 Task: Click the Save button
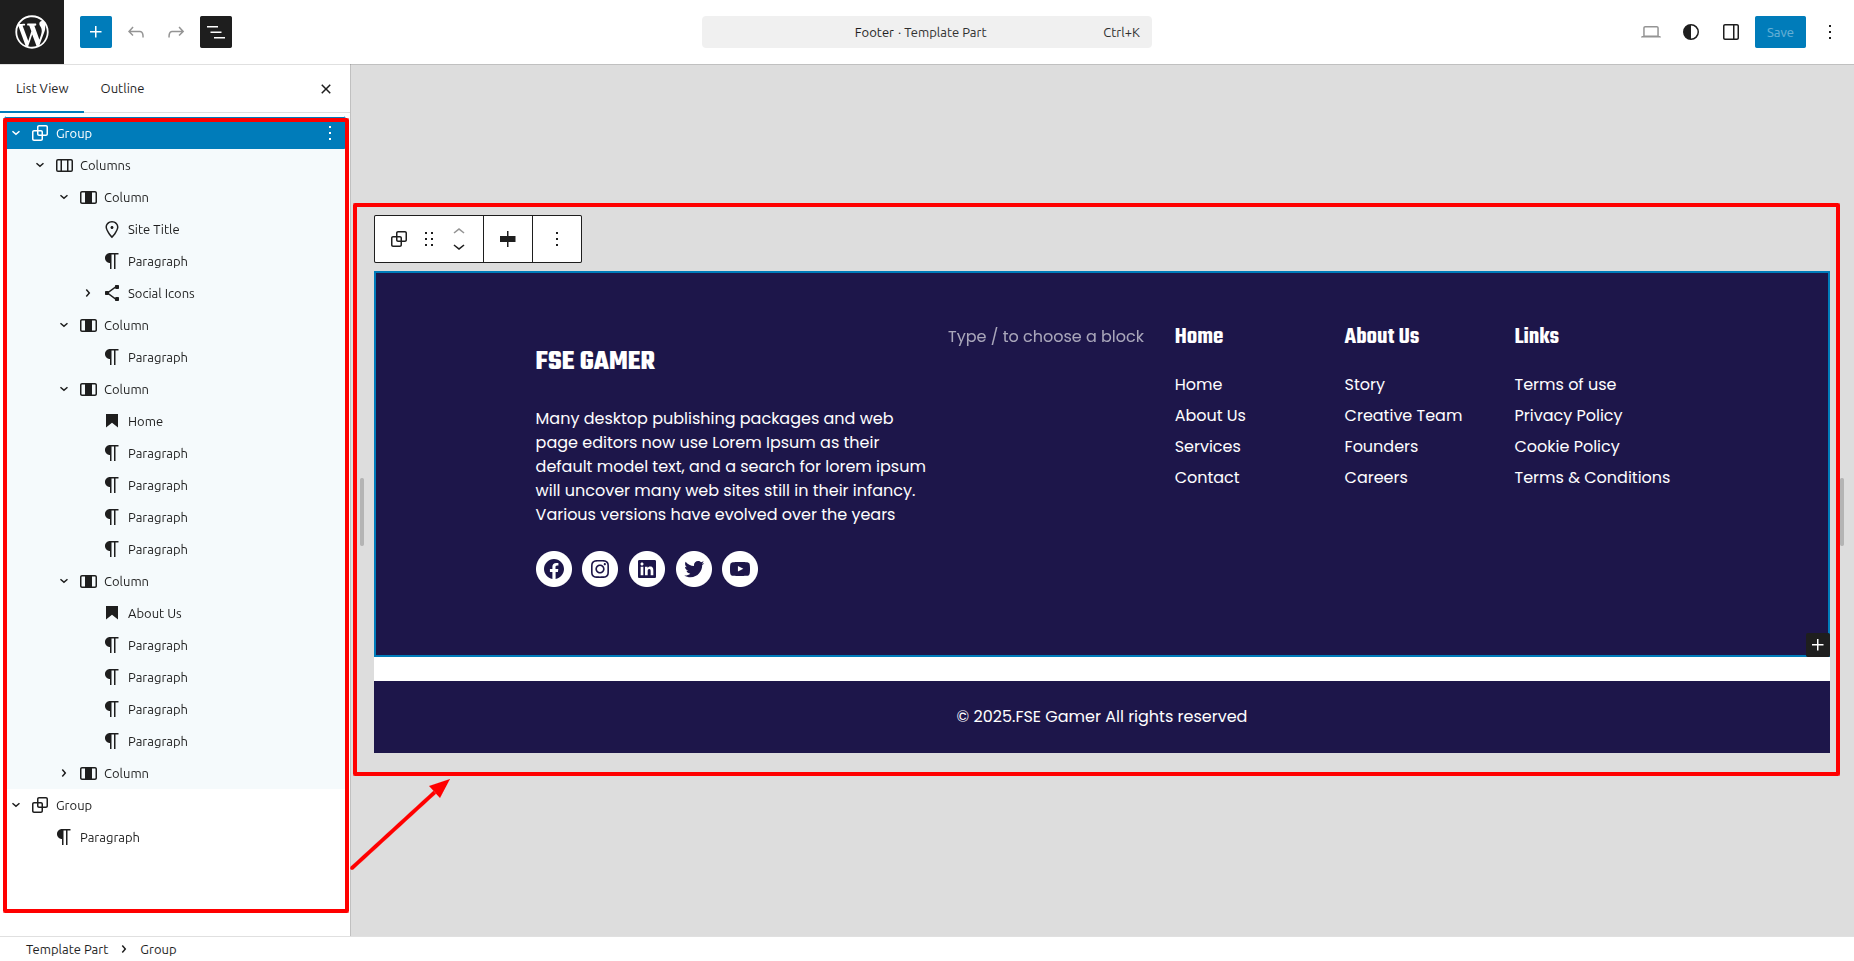click(x=1780, y=32)
